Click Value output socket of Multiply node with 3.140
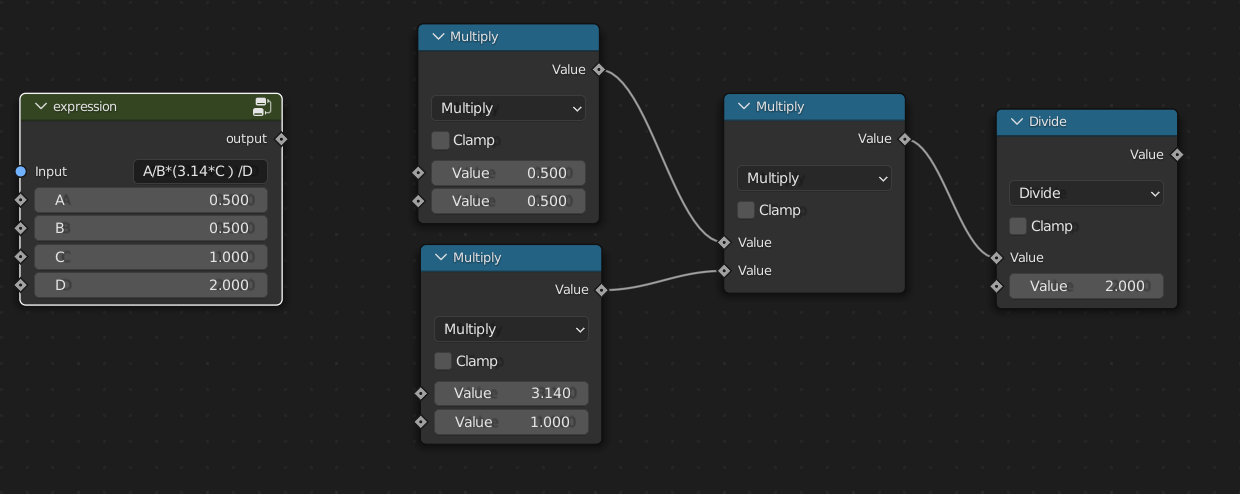Image resolution: width=1240 pixels, height=494 pixels. click(x=601, y=290)
